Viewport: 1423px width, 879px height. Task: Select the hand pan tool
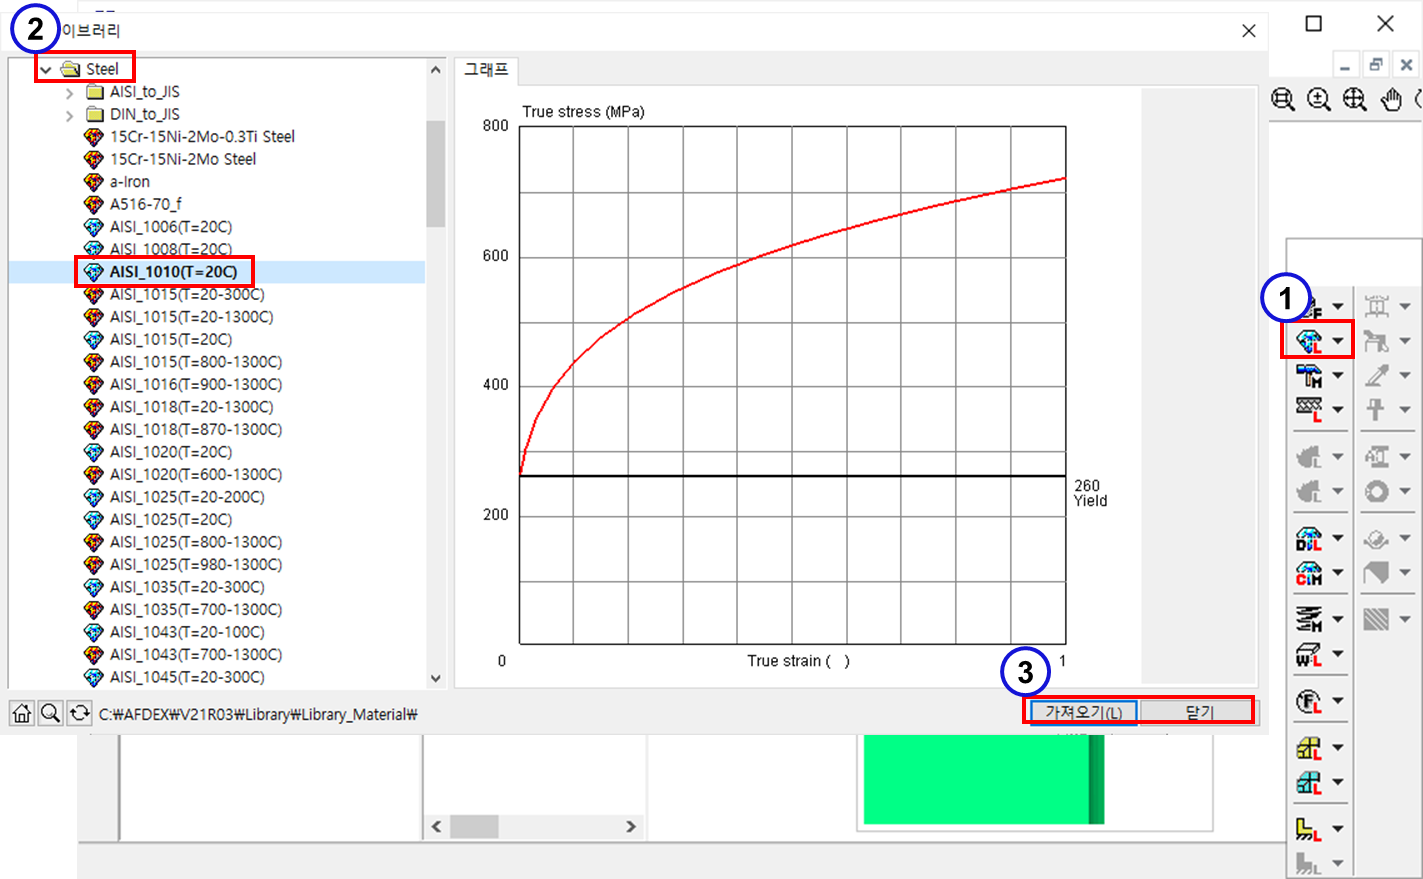(1391, 99)
